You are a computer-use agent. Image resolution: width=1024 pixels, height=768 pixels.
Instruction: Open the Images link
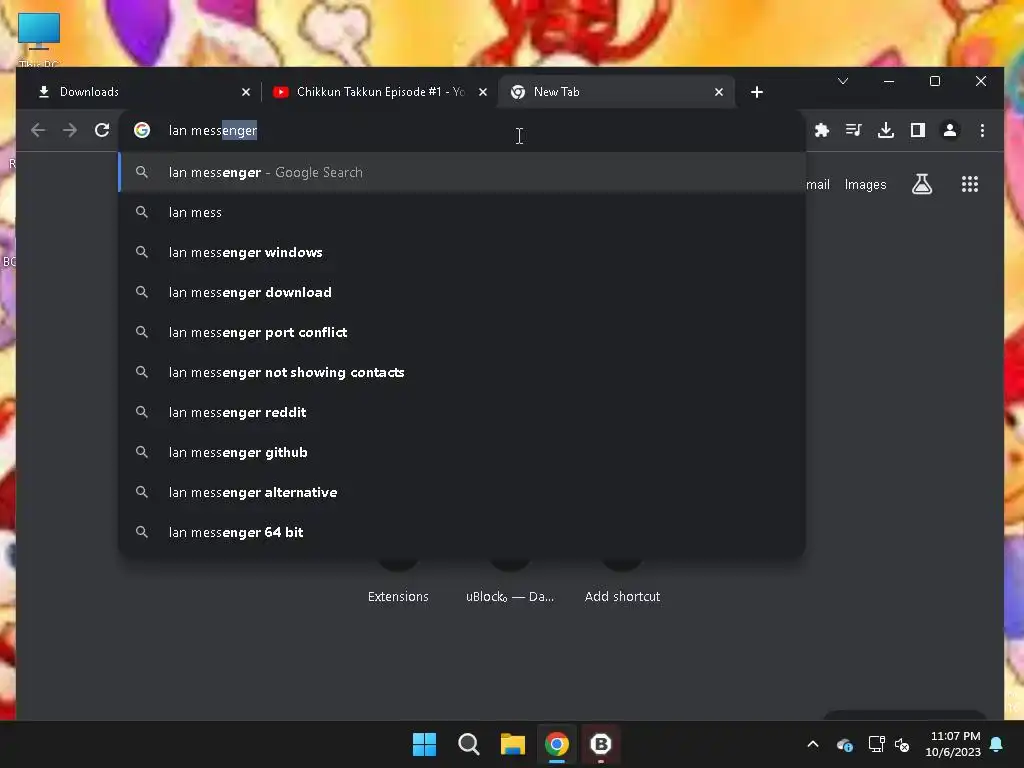(x=865, y=185)
